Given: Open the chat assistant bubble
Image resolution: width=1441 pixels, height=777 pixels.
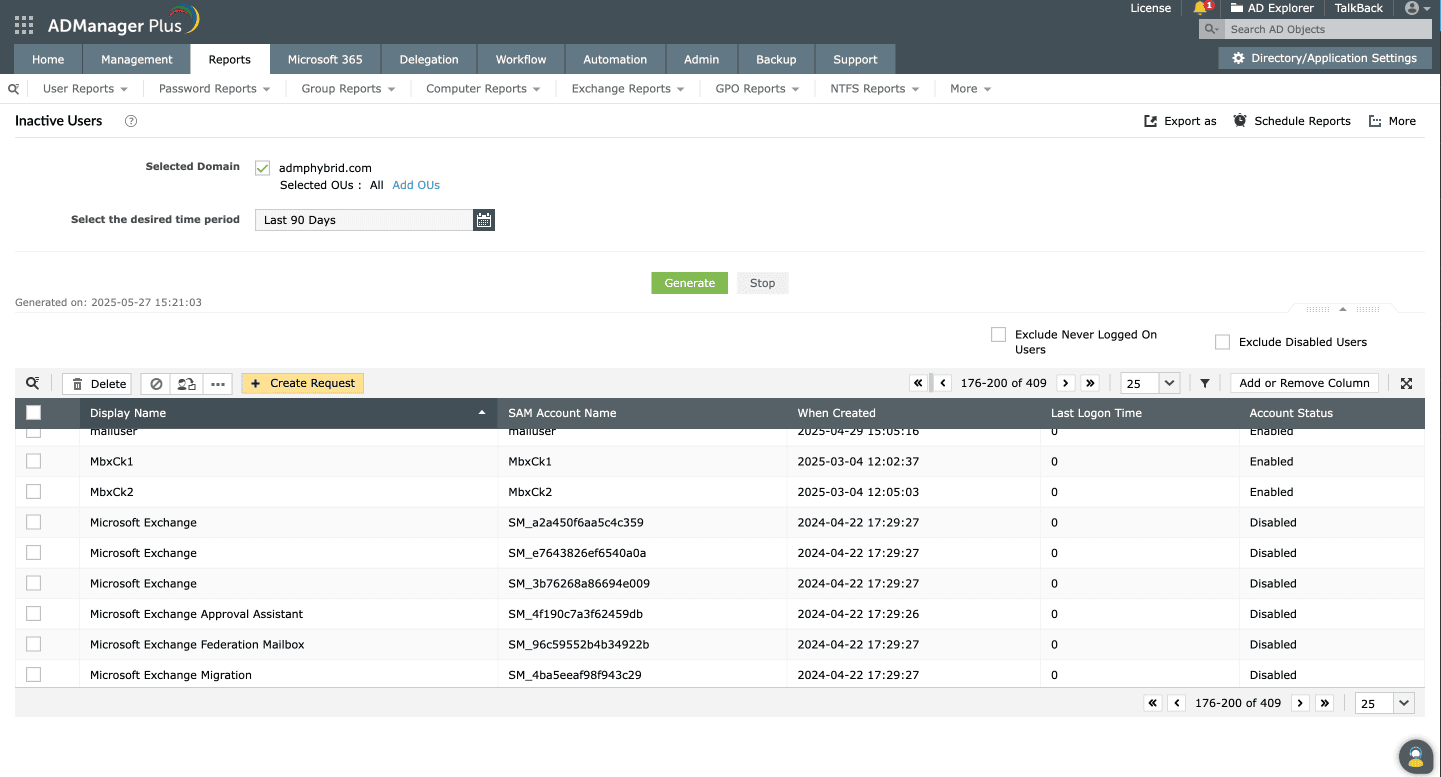Looking at the screenshot, I should click(x=1414, y=756).
